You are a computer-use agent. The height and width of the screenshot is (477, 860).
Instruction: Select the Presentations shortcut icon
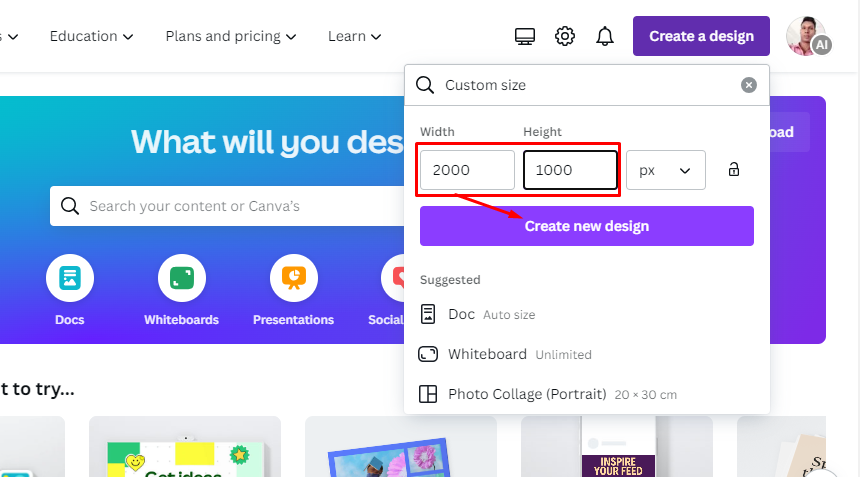tap(293, 279)
